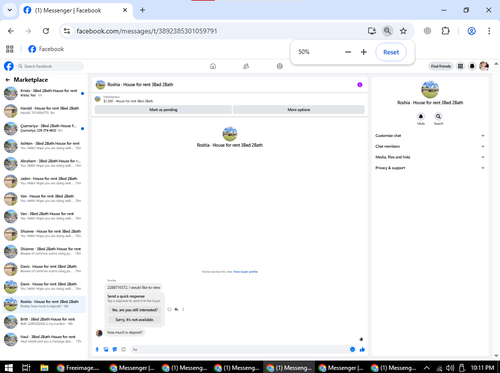Viewport: 500px width, 373px height.
Task: Open Jaden's House for rent conversation
Action: click(44, 181)
